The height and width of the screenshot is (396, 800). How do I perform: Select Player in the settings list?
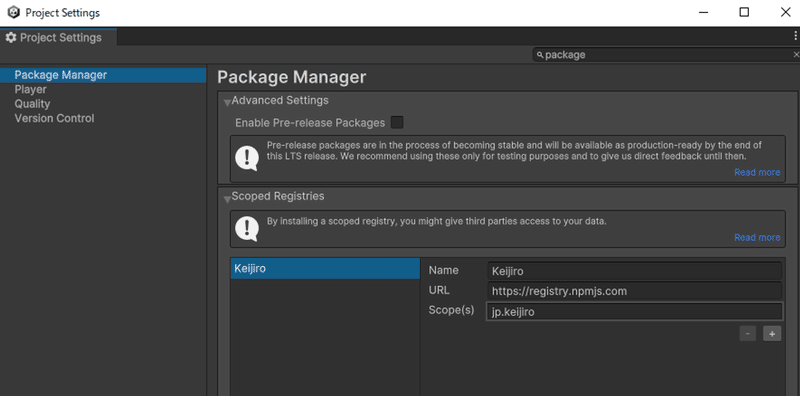coord(31,90)
